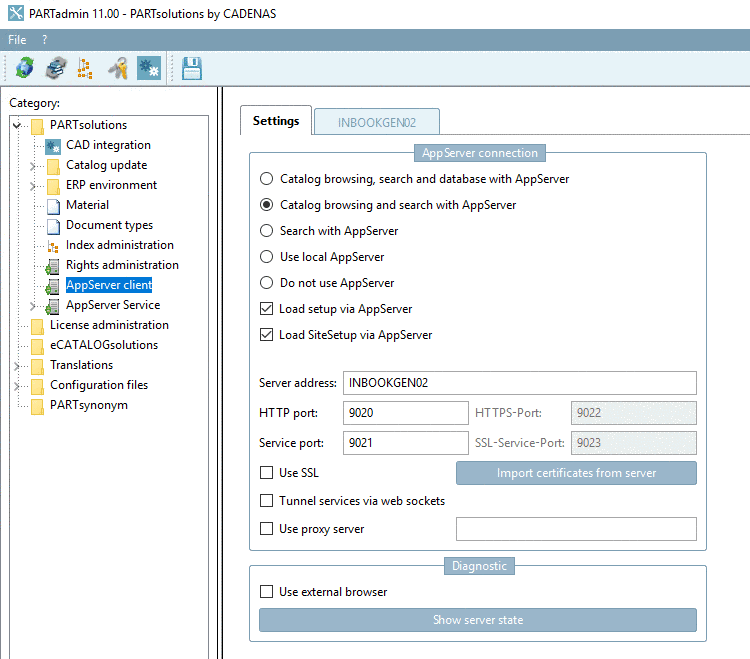Select Catalog browsing, search and database radio
The height and width of the screenshot is (659, 750).
tap(266, 179)
